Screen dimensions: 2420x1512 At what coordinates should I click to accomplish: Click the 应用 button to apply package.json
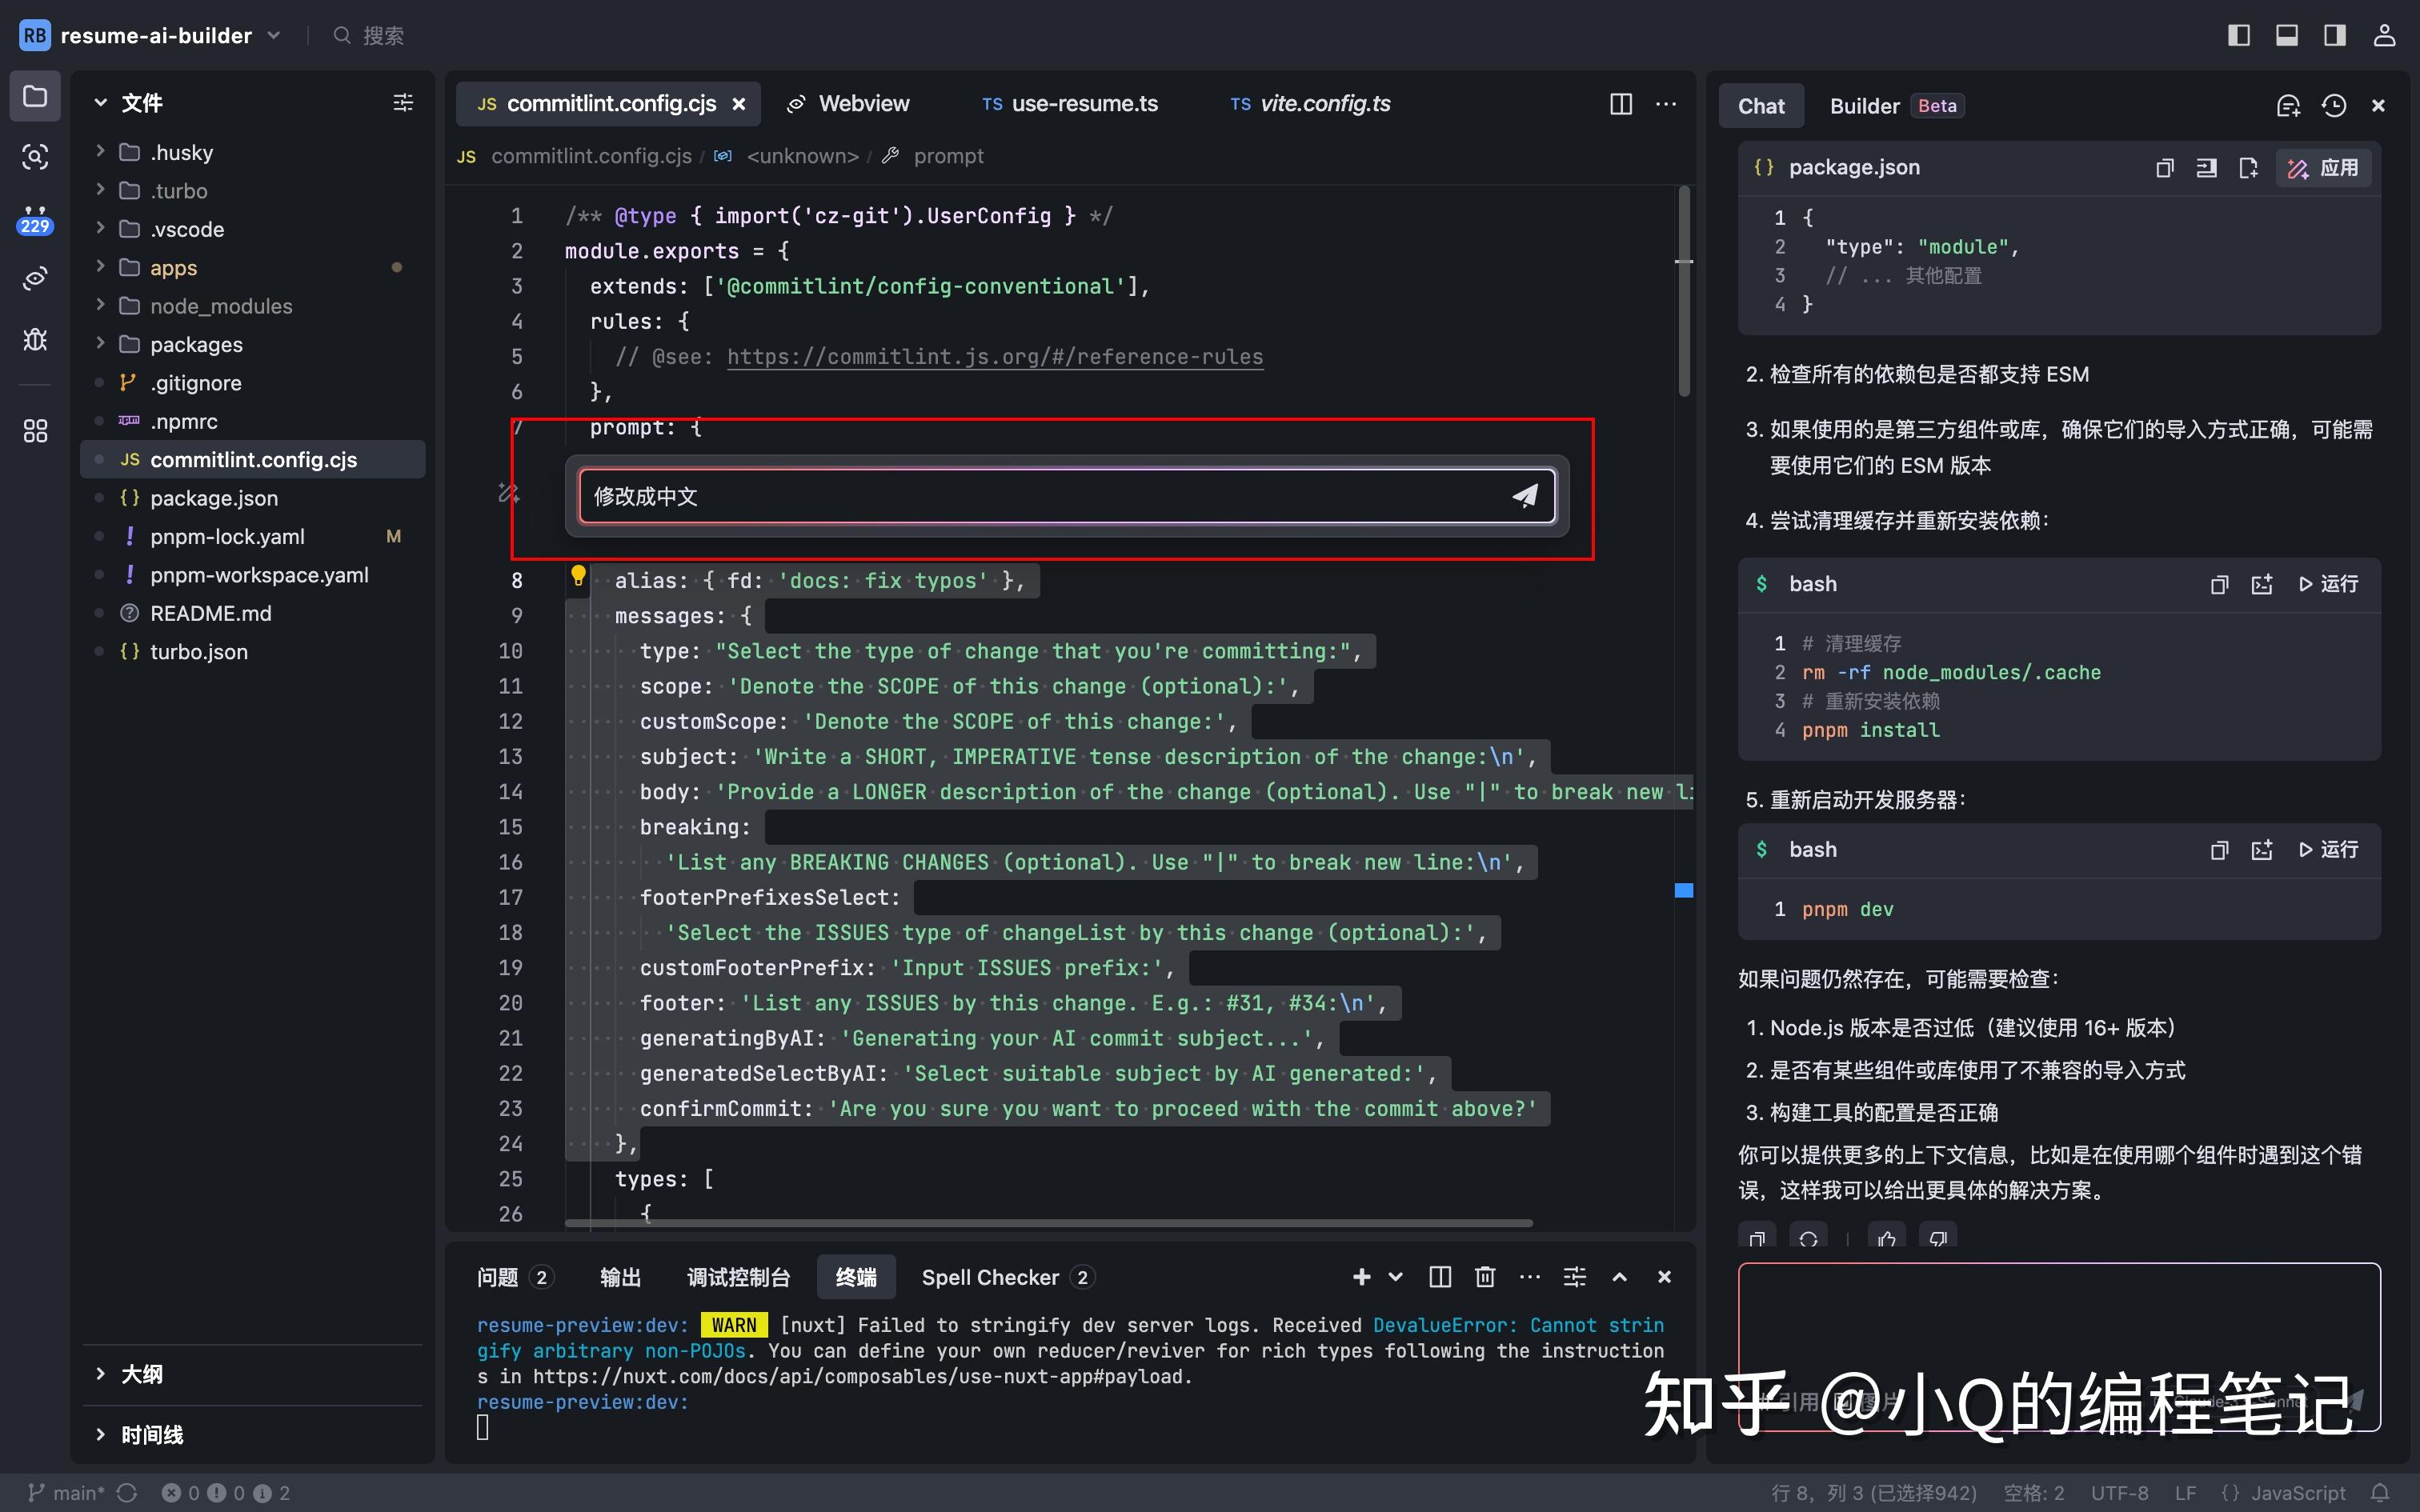coord(2323,167)
